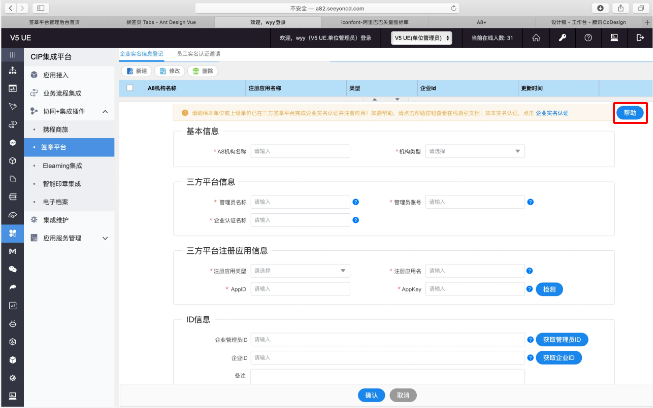
Task: Click the home icon in top bar
Action: coord(537,37)
